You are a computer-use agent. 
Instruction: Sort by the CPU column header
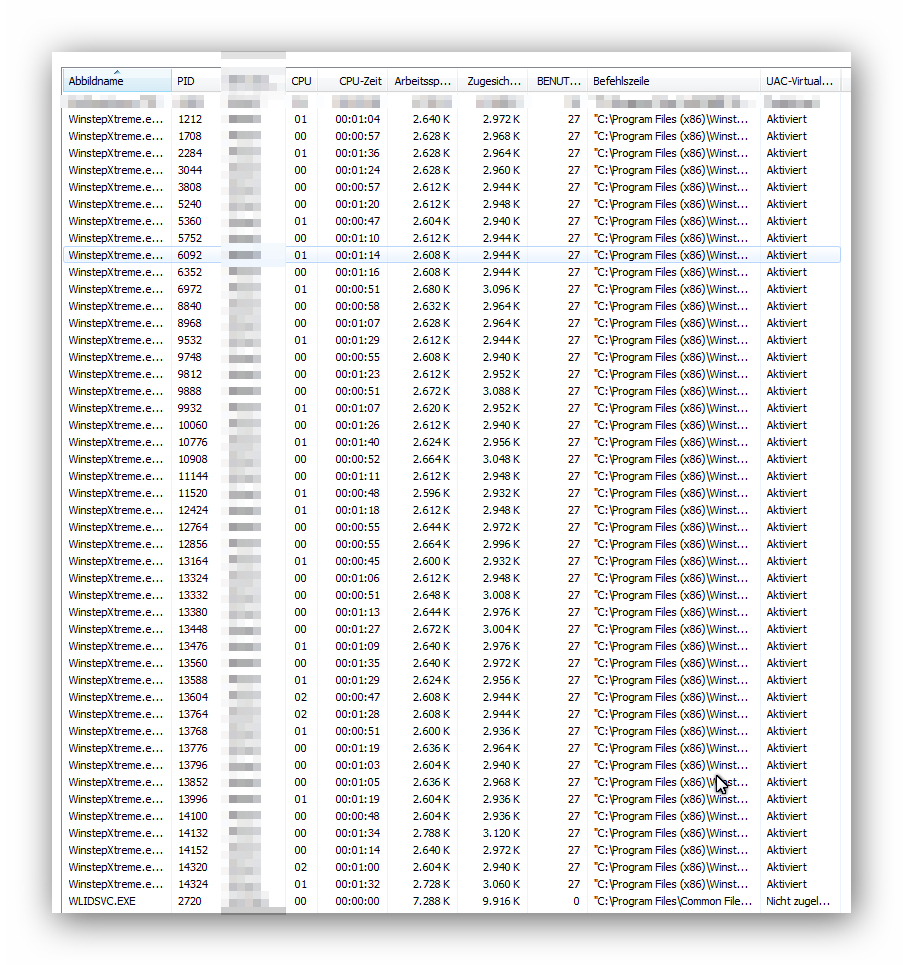[x=301, y=81]
